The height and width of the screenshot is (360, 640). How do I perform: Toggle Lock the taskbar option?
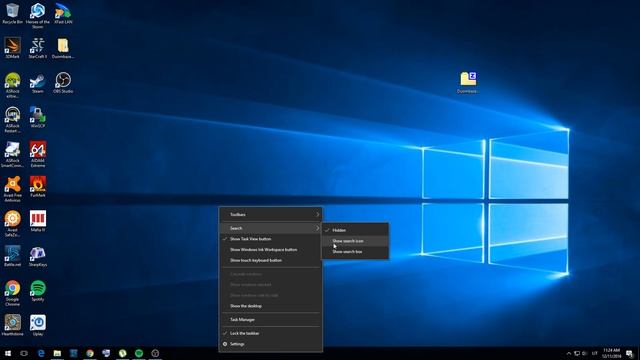(271, 333)
